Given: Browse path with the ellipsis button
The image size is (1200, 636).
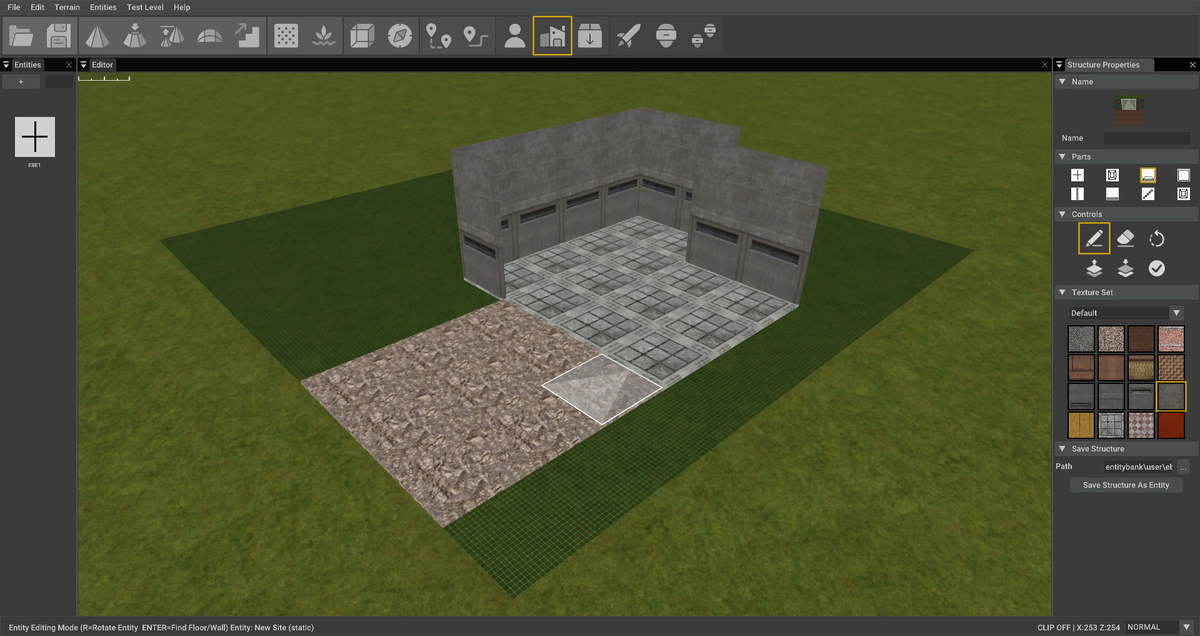Looking at the screenshot, I should click(x=1184, y=467).
